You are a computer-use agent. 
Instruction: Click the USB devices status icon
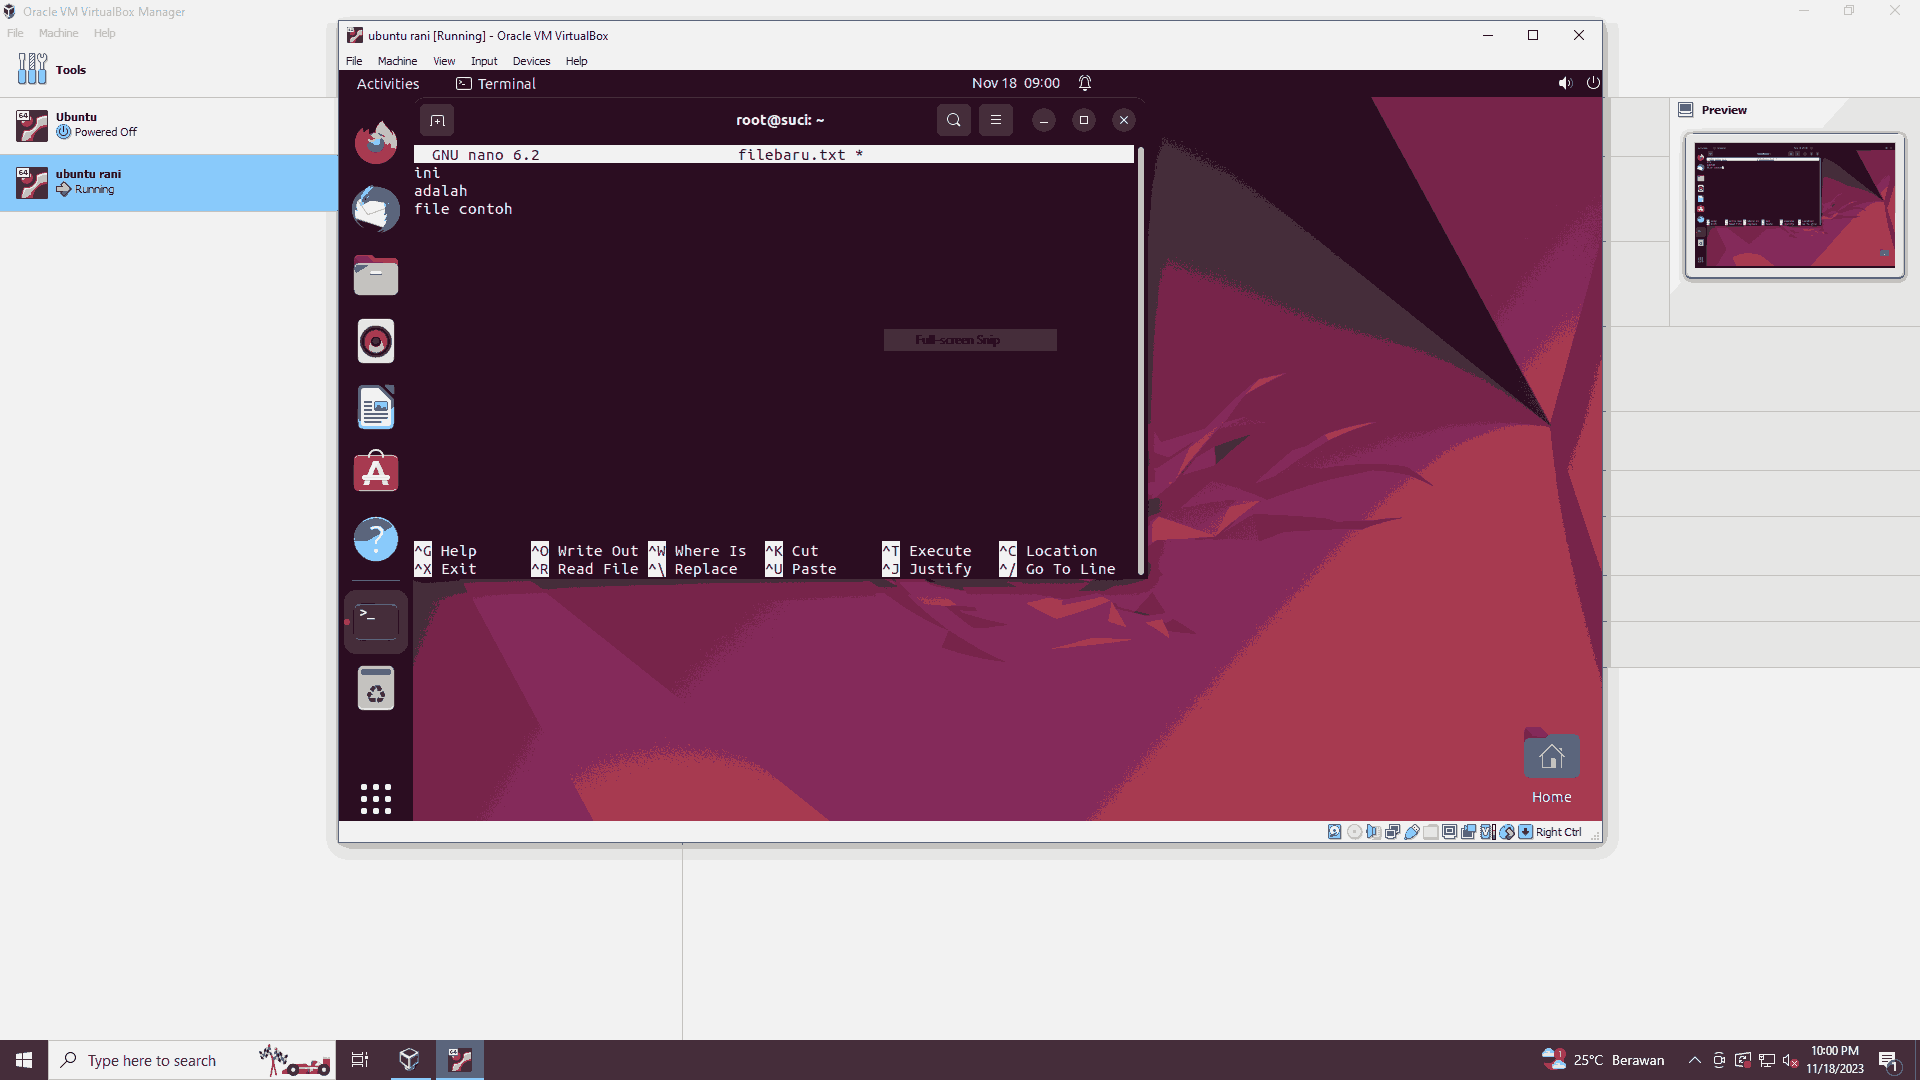click(x=1411, y=832)
